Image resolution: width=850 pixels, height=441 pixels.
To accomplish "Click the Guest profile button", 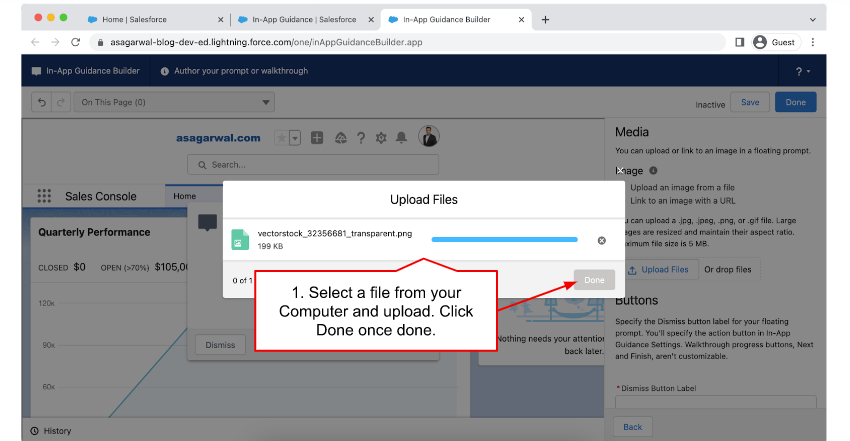I will [x=776, y=42].
